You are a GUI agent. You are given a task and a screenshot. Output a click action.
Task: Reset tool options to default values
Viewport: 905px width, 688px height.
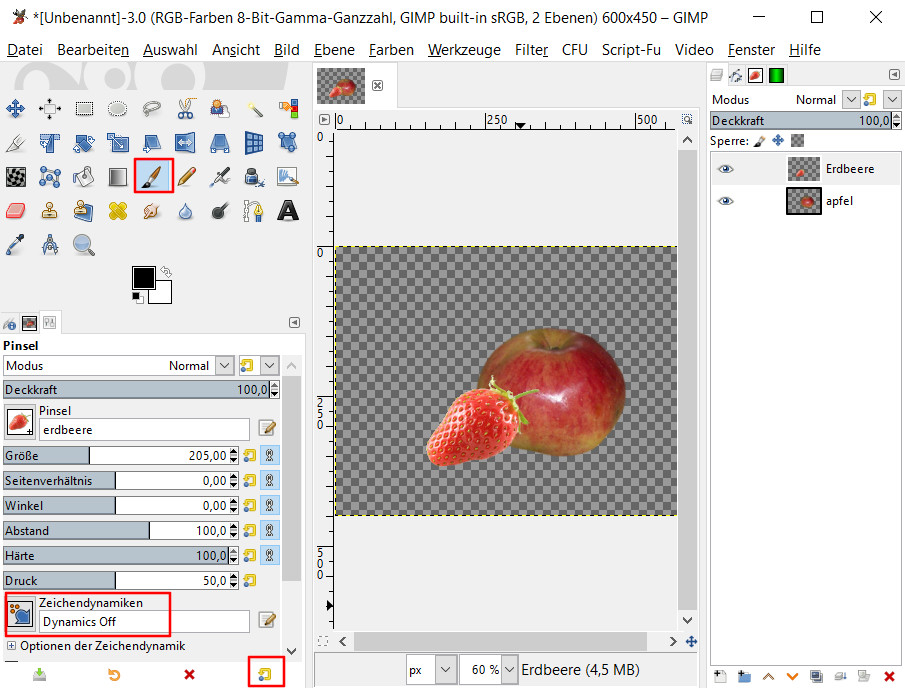point(265,674)
